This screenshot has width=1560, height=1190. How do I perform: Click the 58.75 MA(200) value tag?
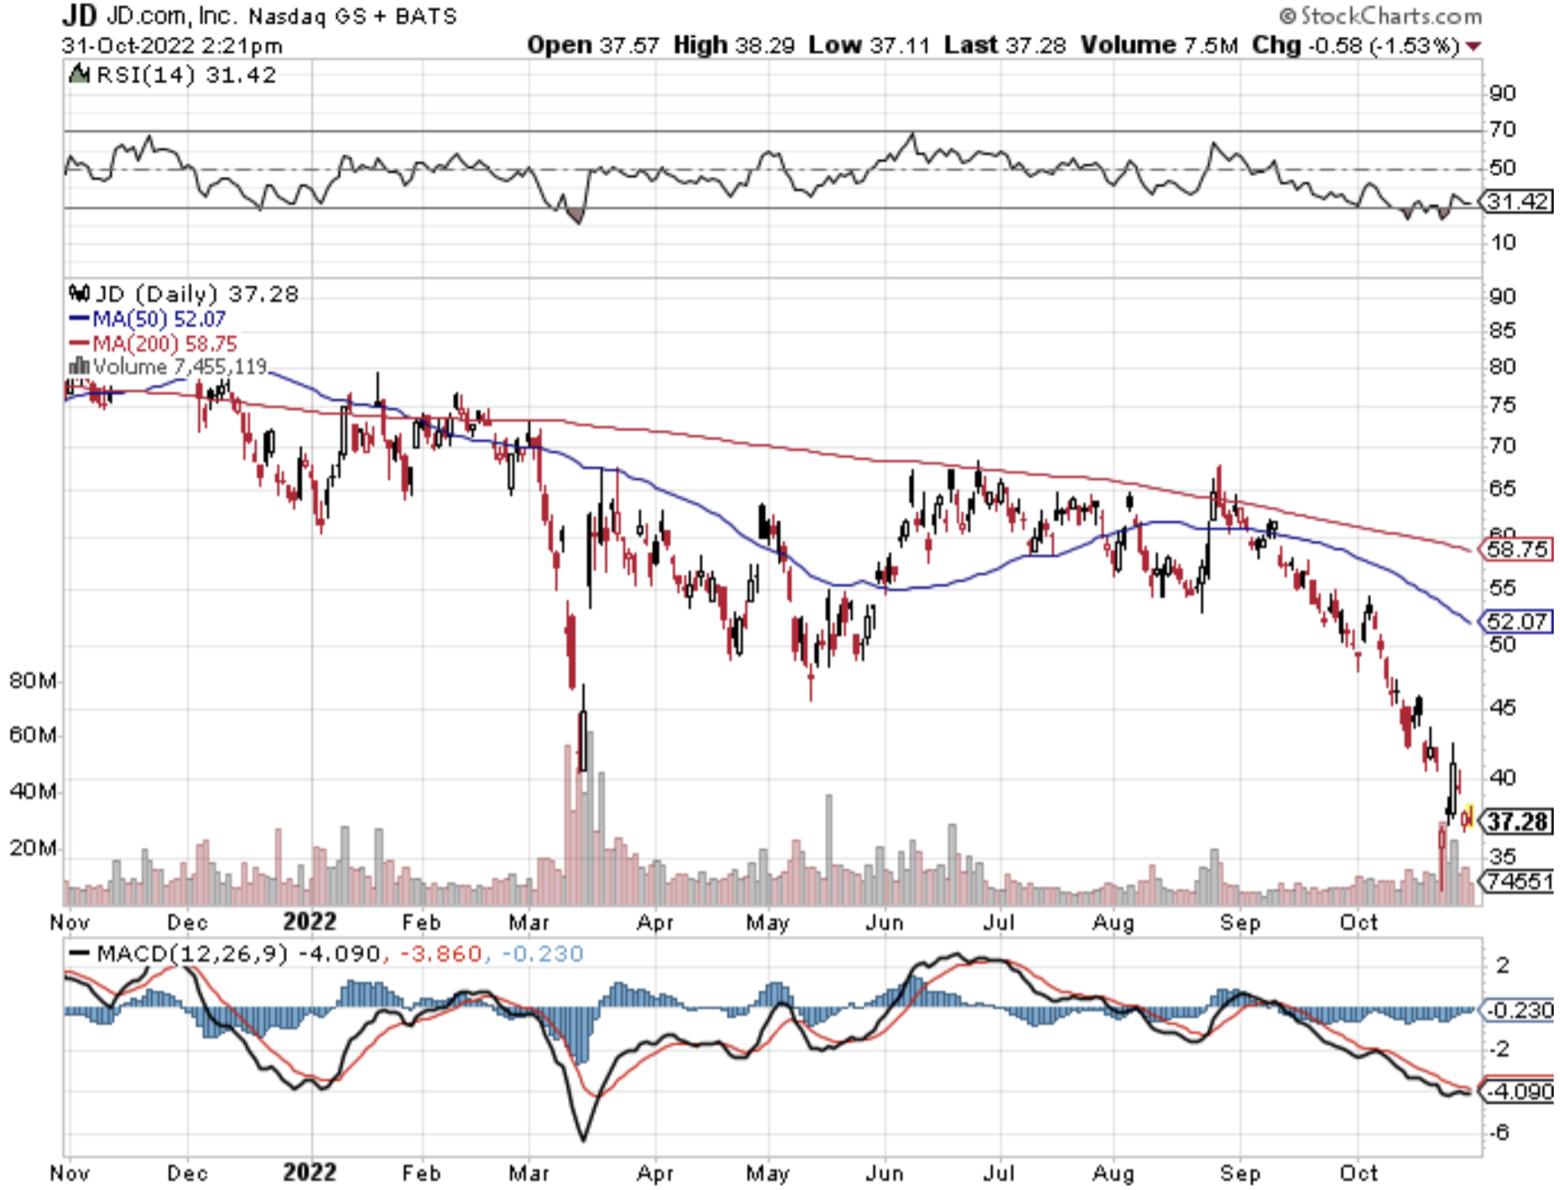coord(1515,549)
